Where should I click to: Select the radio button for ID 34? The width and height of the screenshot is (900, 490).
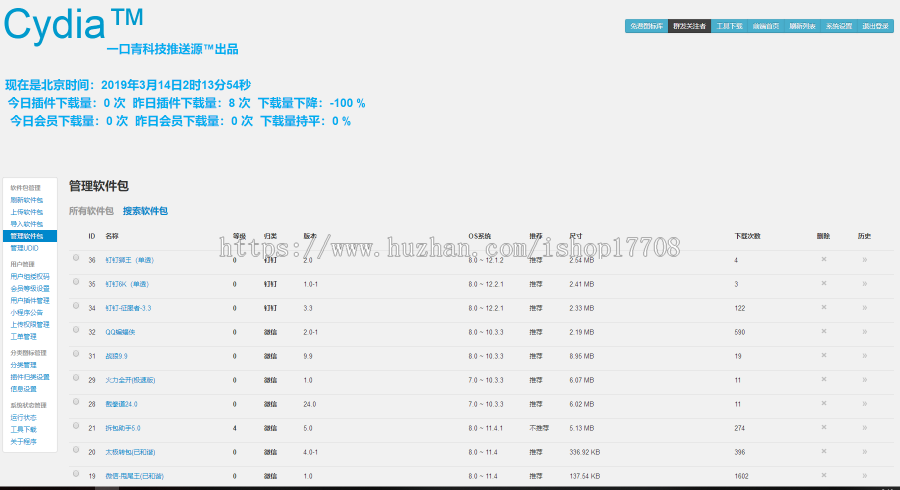coord(76,306)
